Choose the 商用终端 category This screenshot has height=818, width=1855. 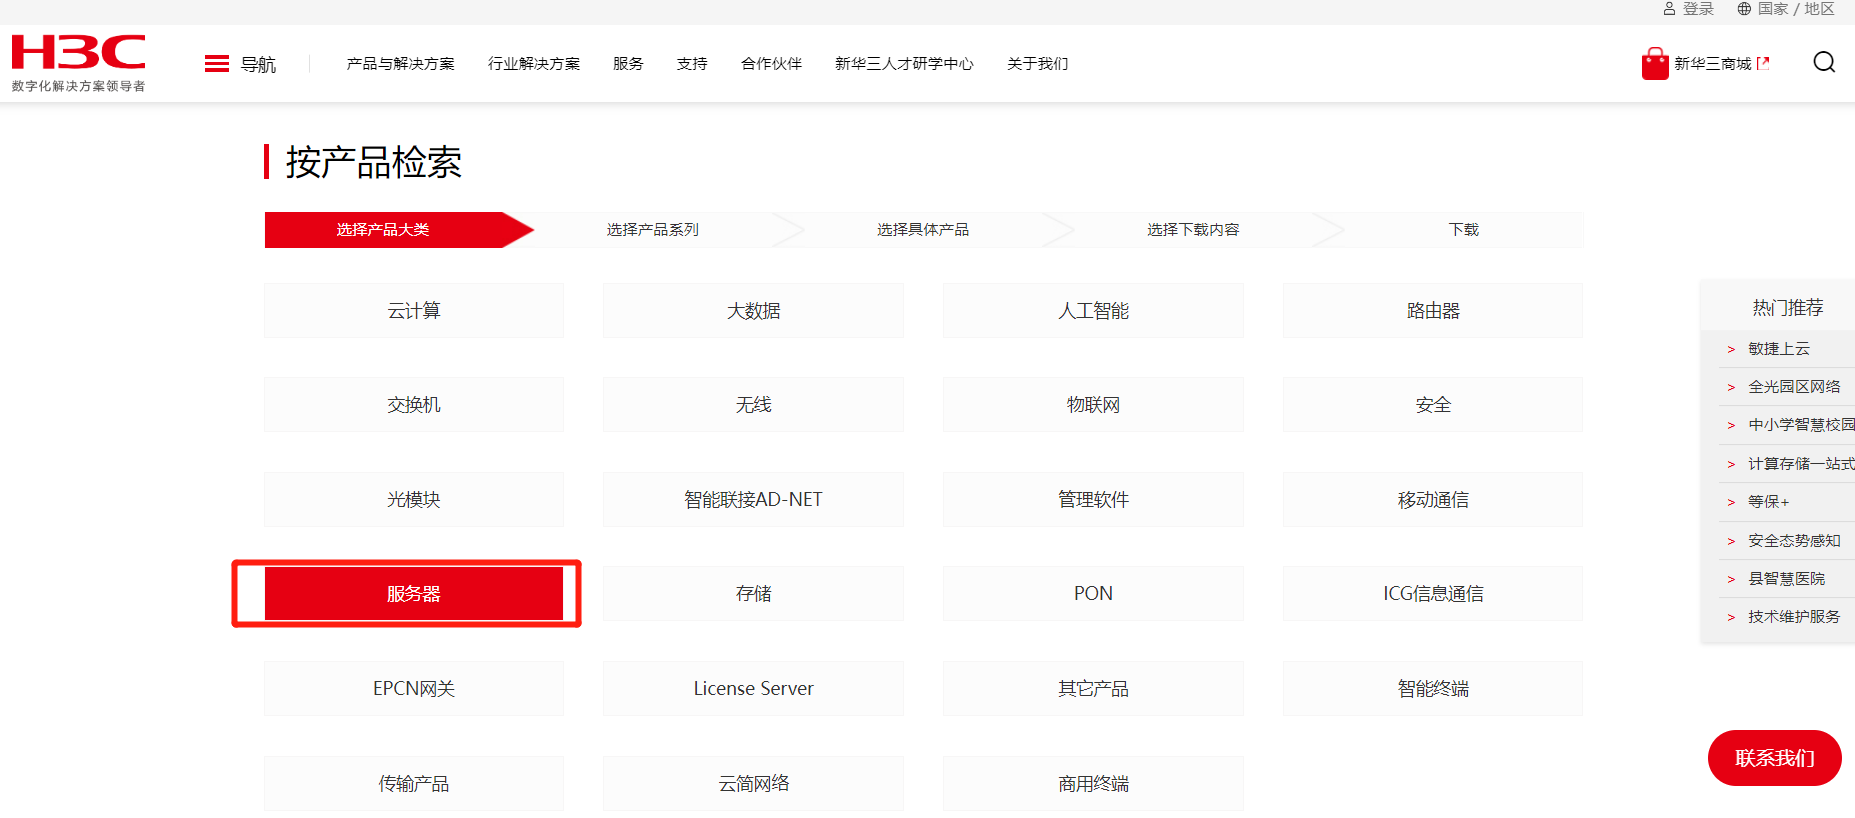point(1093,784)
